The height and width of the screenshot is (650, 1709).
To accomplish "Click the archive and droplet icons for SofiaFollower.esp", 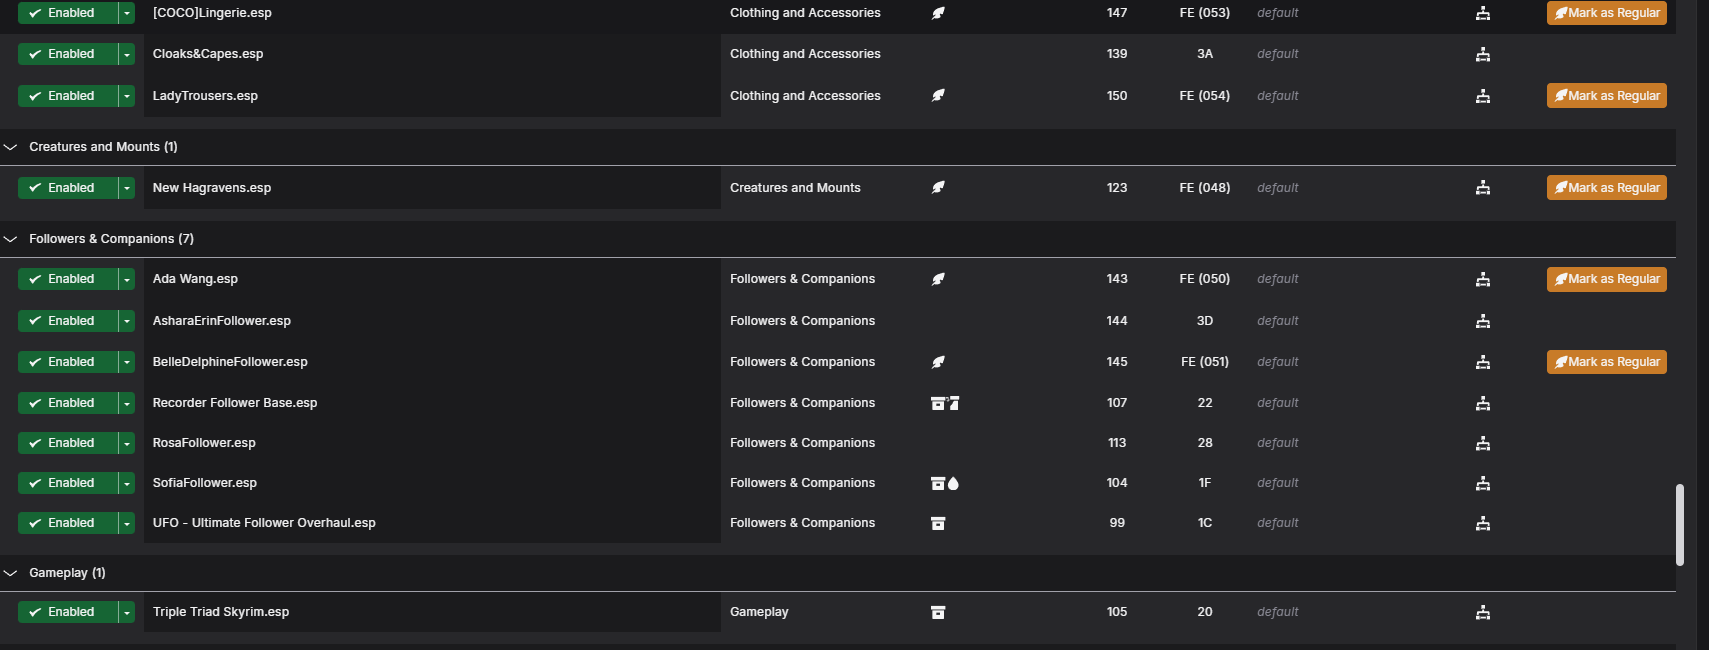I will 945,483.
